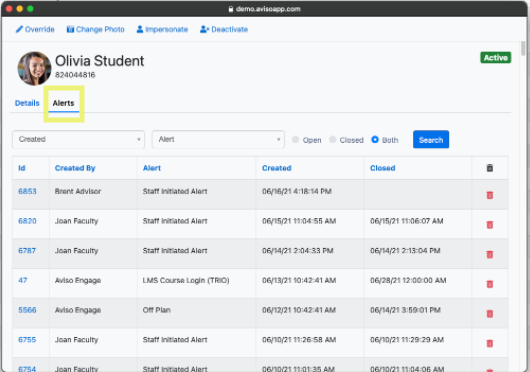Image resolution: width=530 pixels, height=372 pixels.
Task: Click the Override pencil icon
Action: tap(19, 29)
